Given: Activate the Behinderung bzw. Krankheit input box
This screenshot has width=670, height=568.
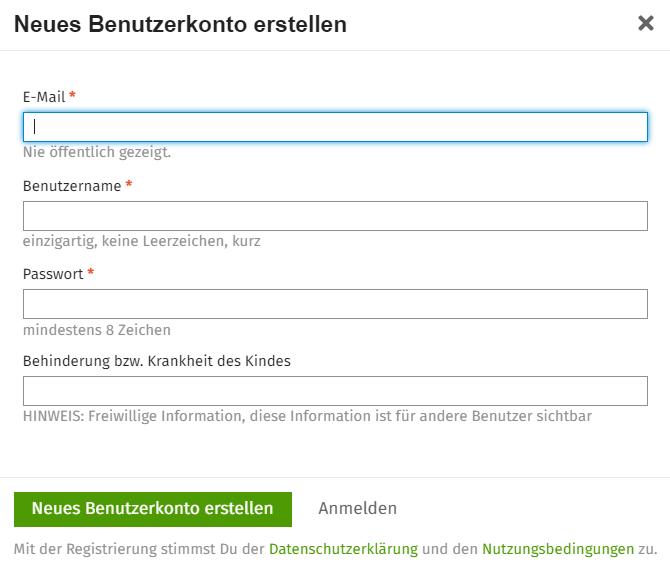Looking at the screenshot, I should click(335, 391).
